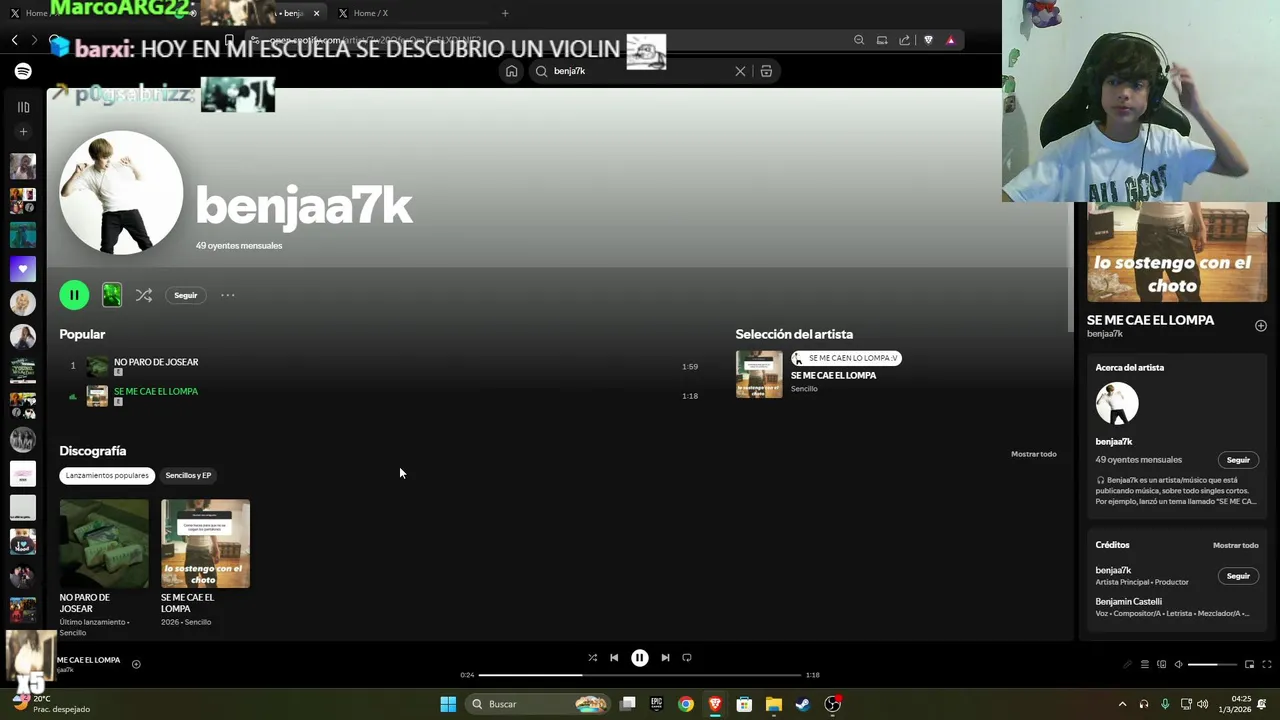1280x720 pixels.
Task: Click the green album preview icon next to pause
Action: pos(112,295)
